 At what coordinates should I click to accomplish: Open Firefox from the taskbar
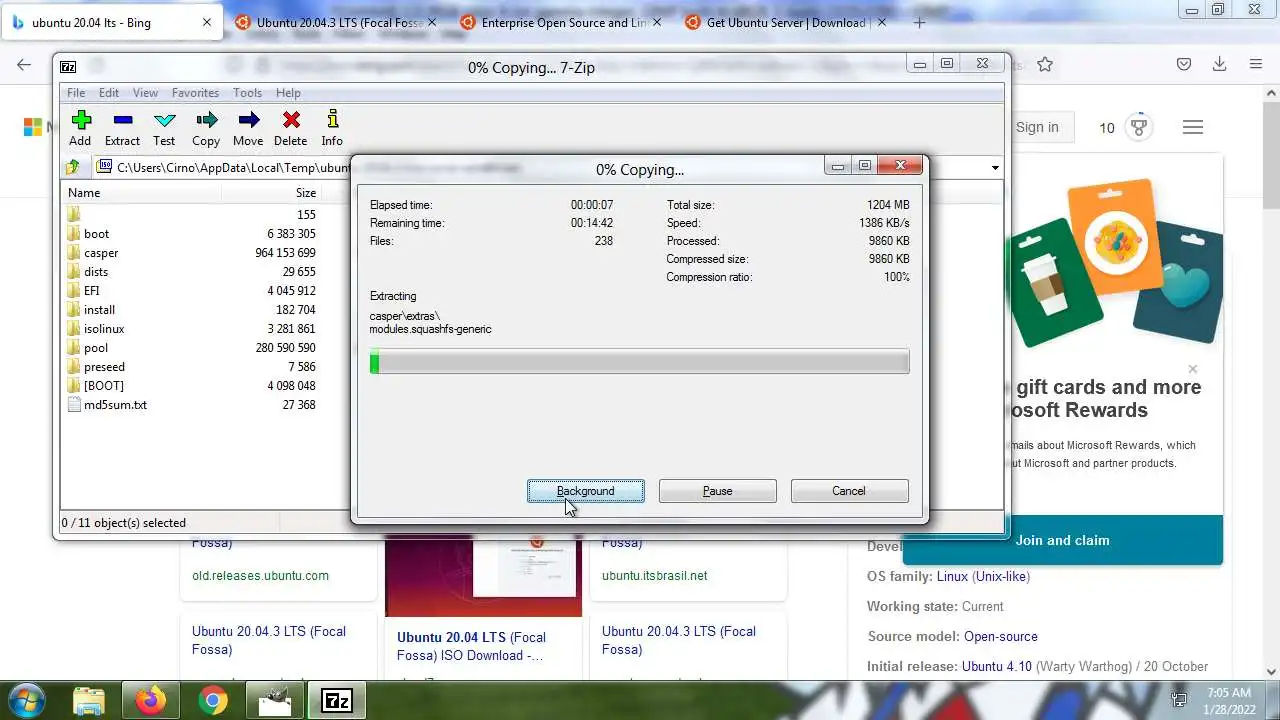coord(151,700)
